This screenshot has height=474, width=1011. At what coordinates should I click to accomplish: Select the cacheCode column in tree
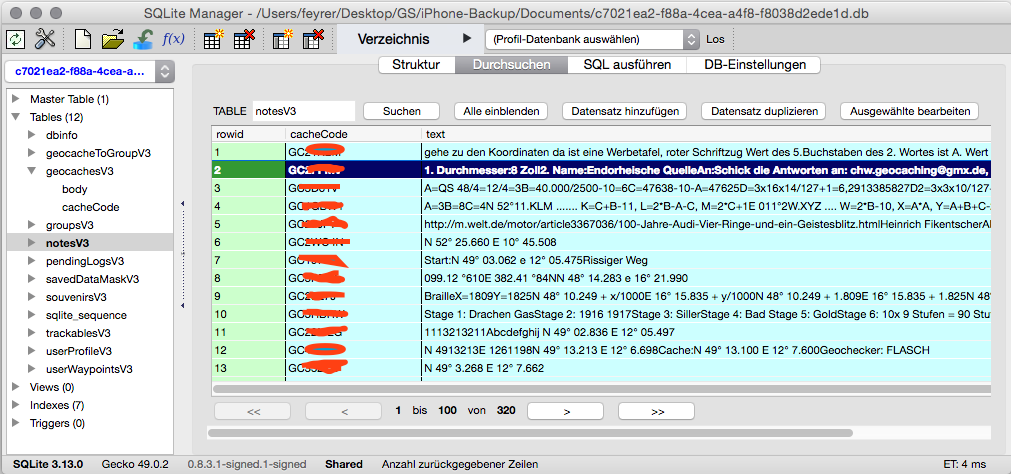90,208
